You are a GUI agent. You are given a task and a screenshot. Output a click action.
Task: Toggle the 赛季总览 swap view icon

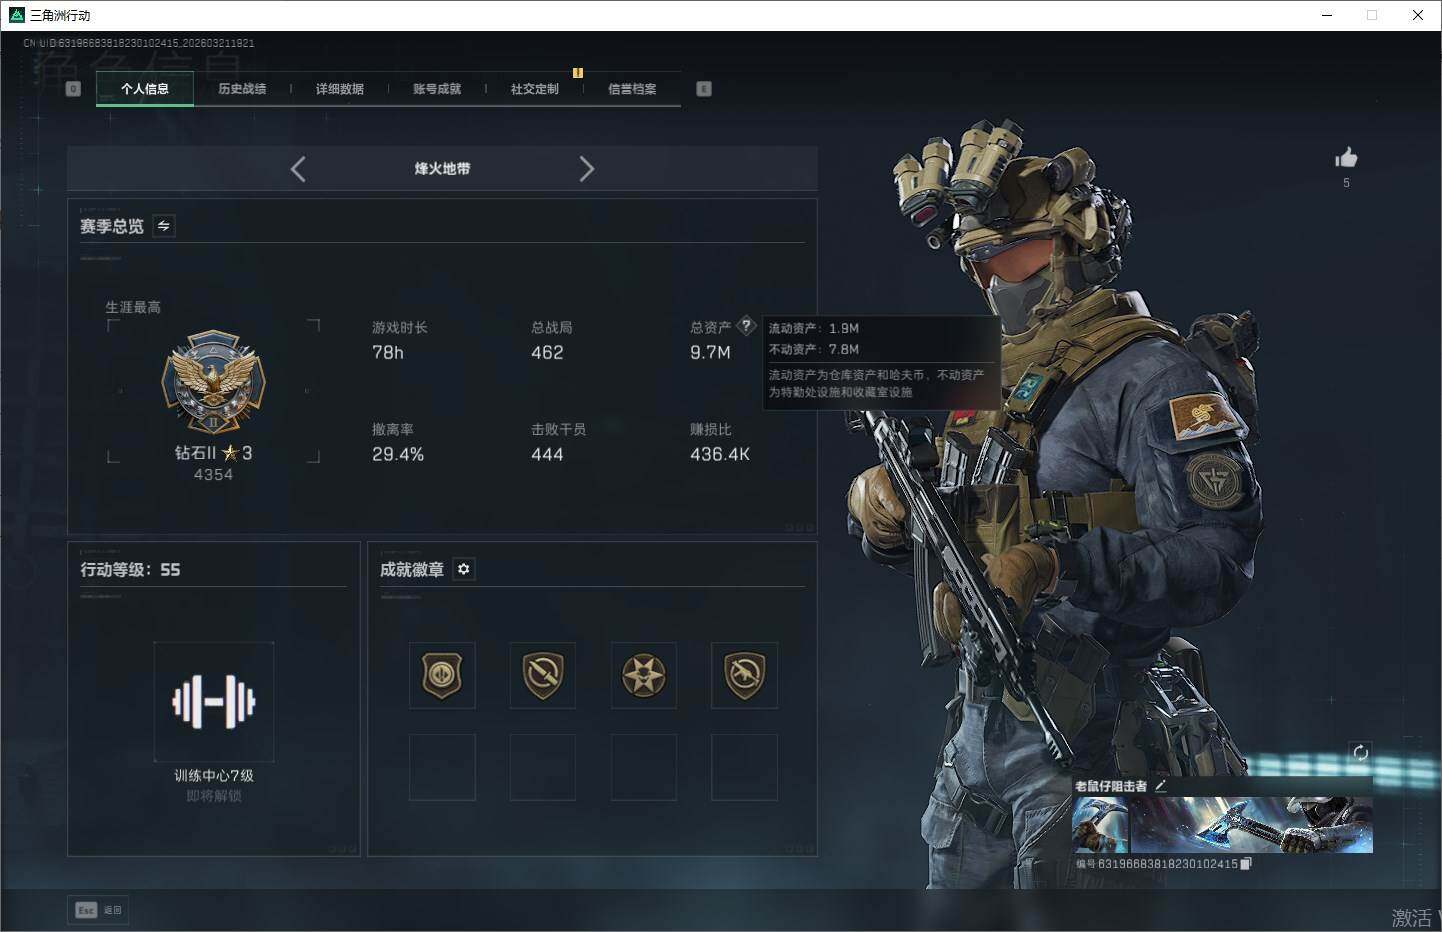click(164, 226)
